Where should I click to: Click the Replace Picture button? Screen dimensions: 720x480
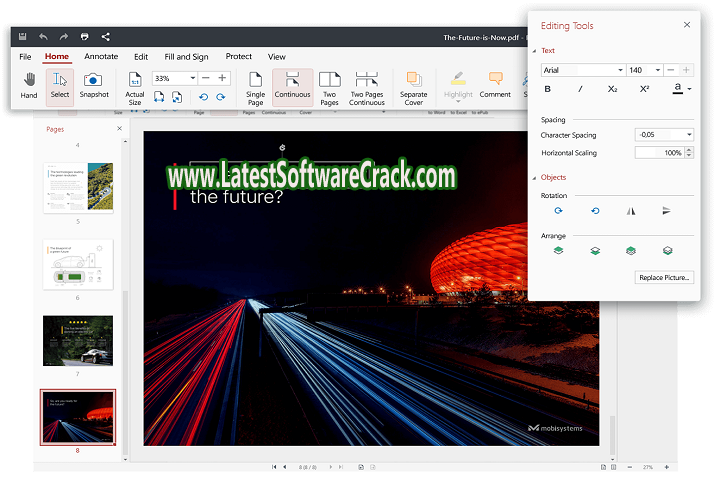(664, 277)
